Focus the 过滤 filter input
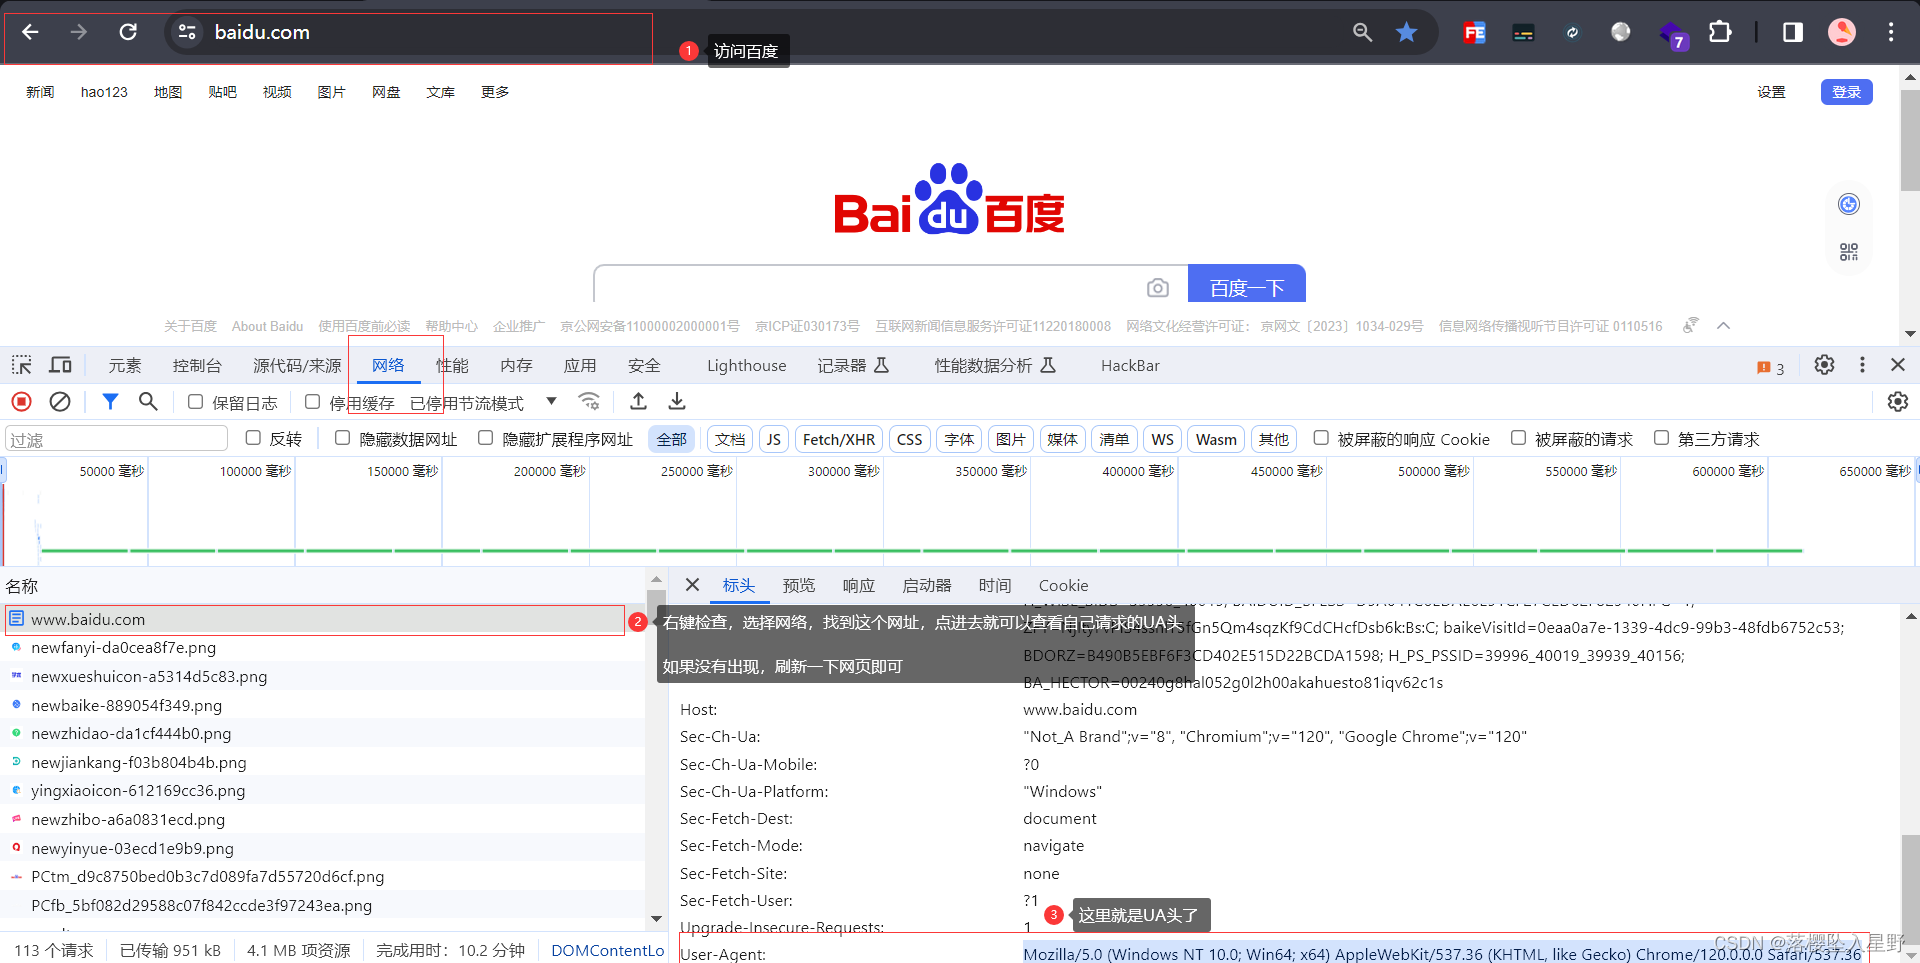The width and height of the screenshot is (1920, 963). click(117, 439)
